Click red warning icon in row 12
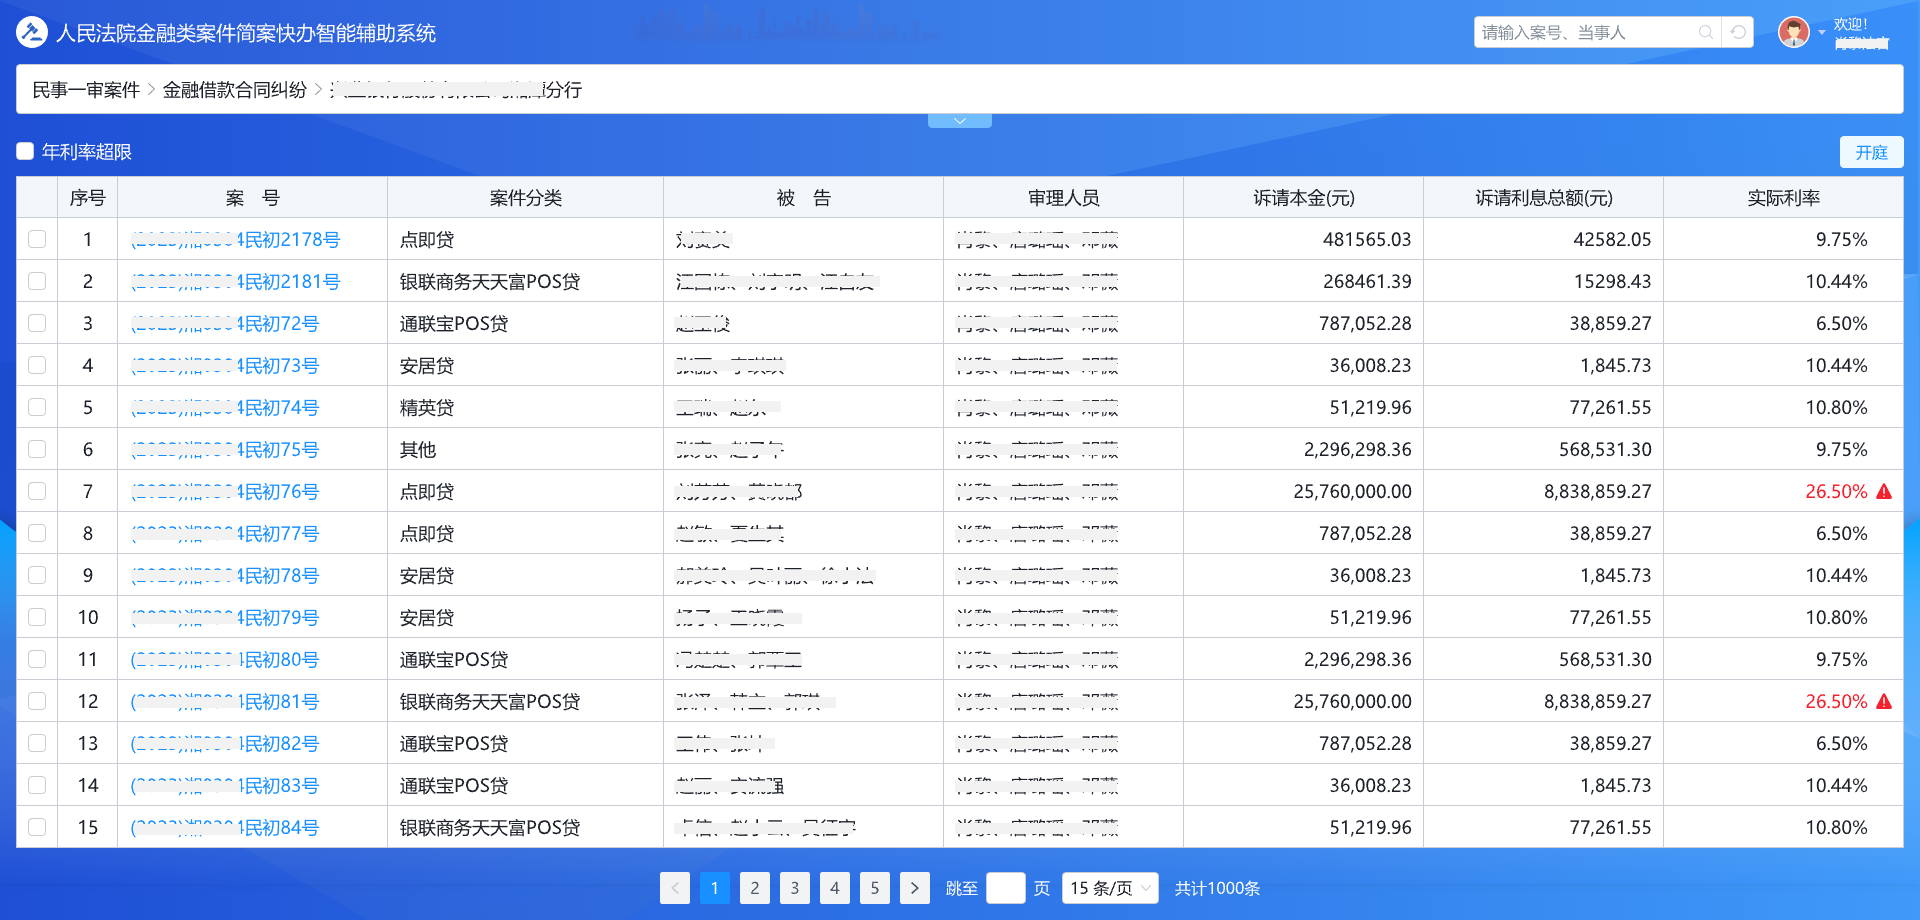The width and height of the screenshot is (1920, 920). [x=1884, y=702]
